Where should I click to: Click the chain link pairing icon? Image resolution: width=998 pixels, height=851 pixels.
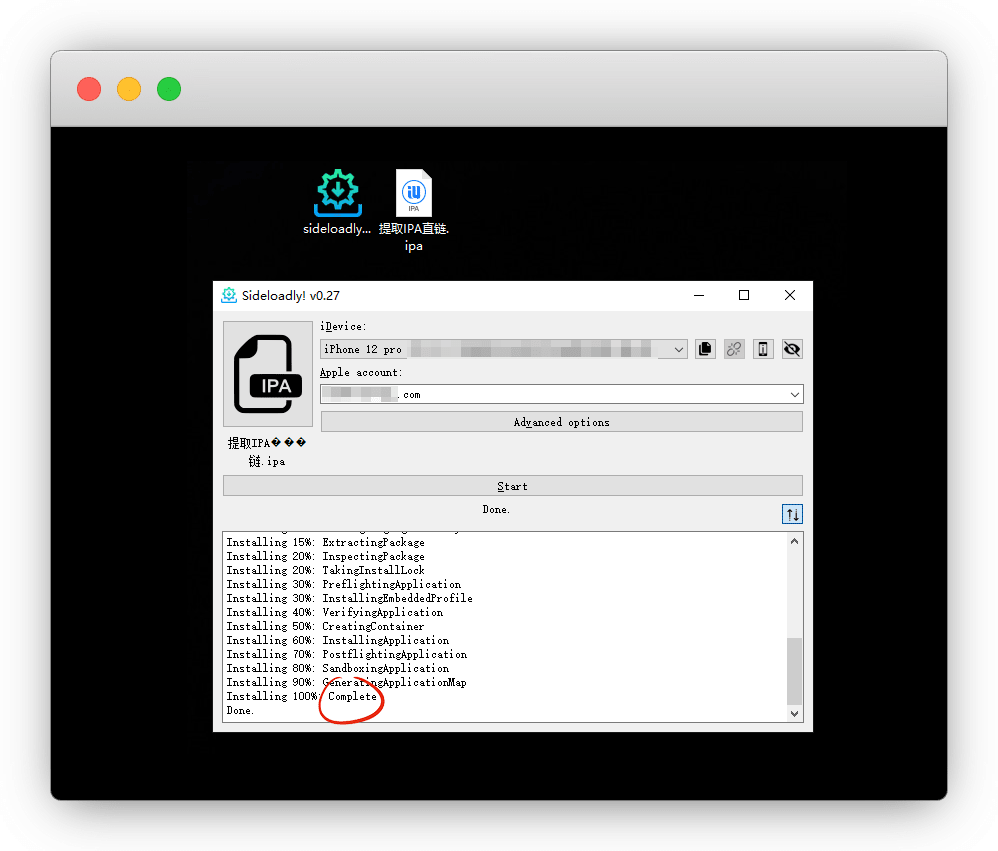[734, 349]
